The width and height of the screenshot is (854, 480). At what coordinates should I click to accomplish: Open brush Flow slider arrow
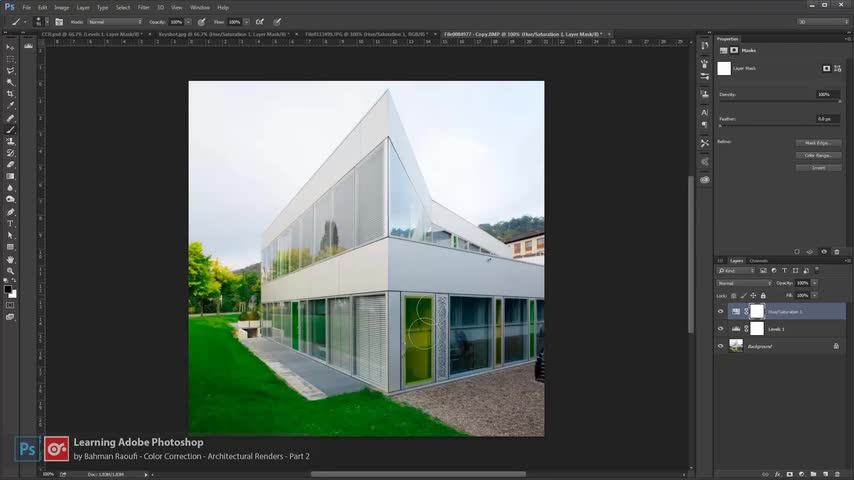[x=247, y=22]
